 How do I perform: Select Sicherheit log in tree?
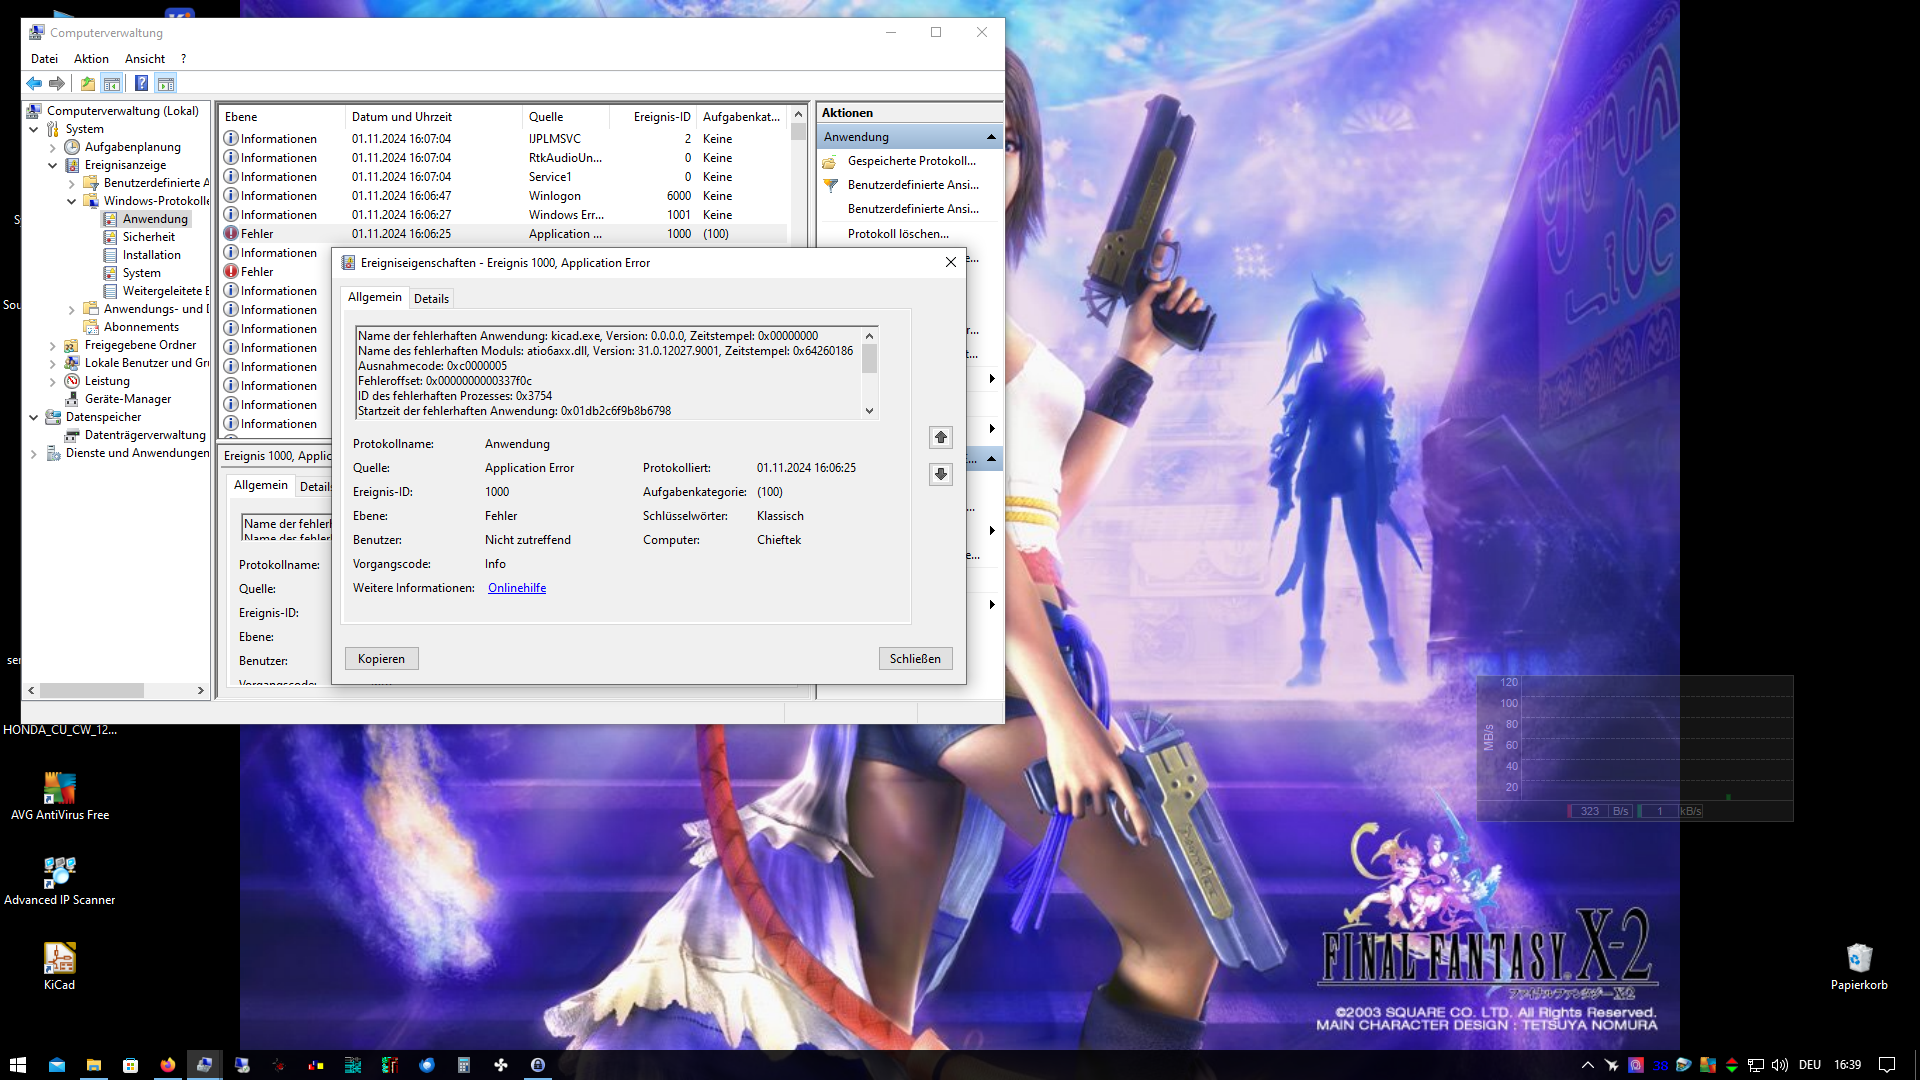coord(149,237)
